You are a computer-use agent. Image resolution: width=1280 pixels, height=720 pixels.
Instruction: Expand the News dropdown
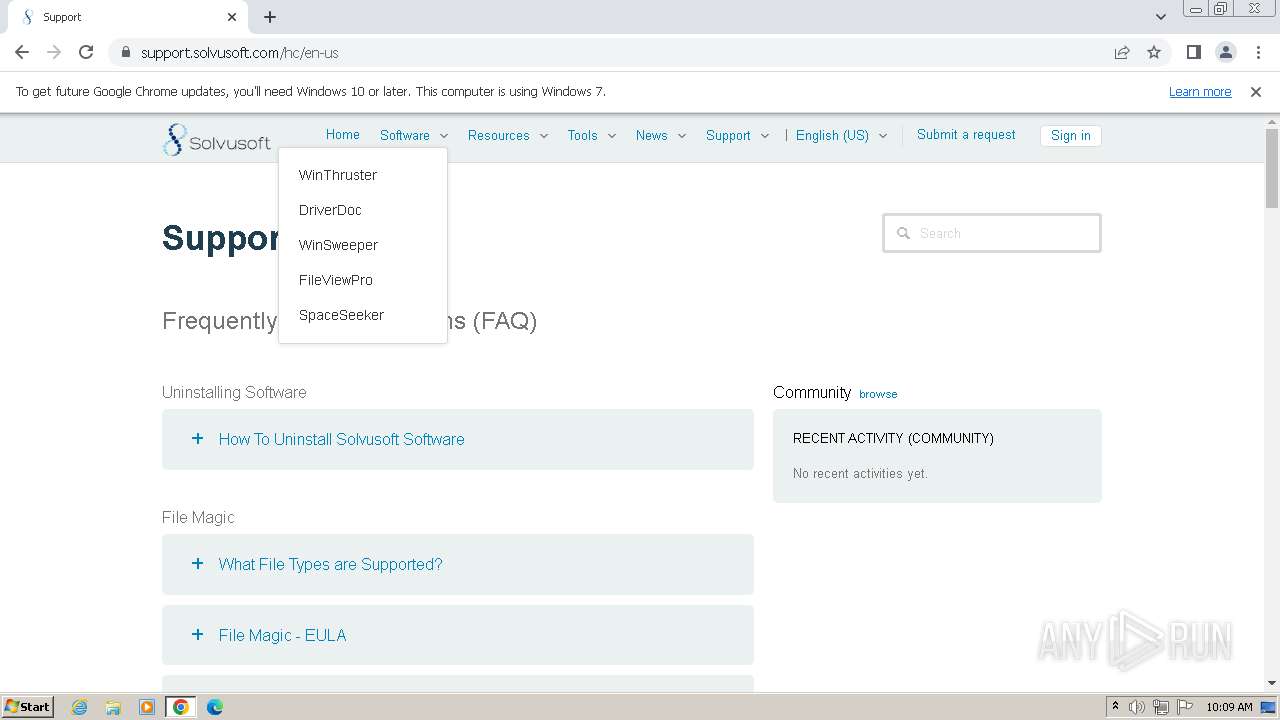661,135
